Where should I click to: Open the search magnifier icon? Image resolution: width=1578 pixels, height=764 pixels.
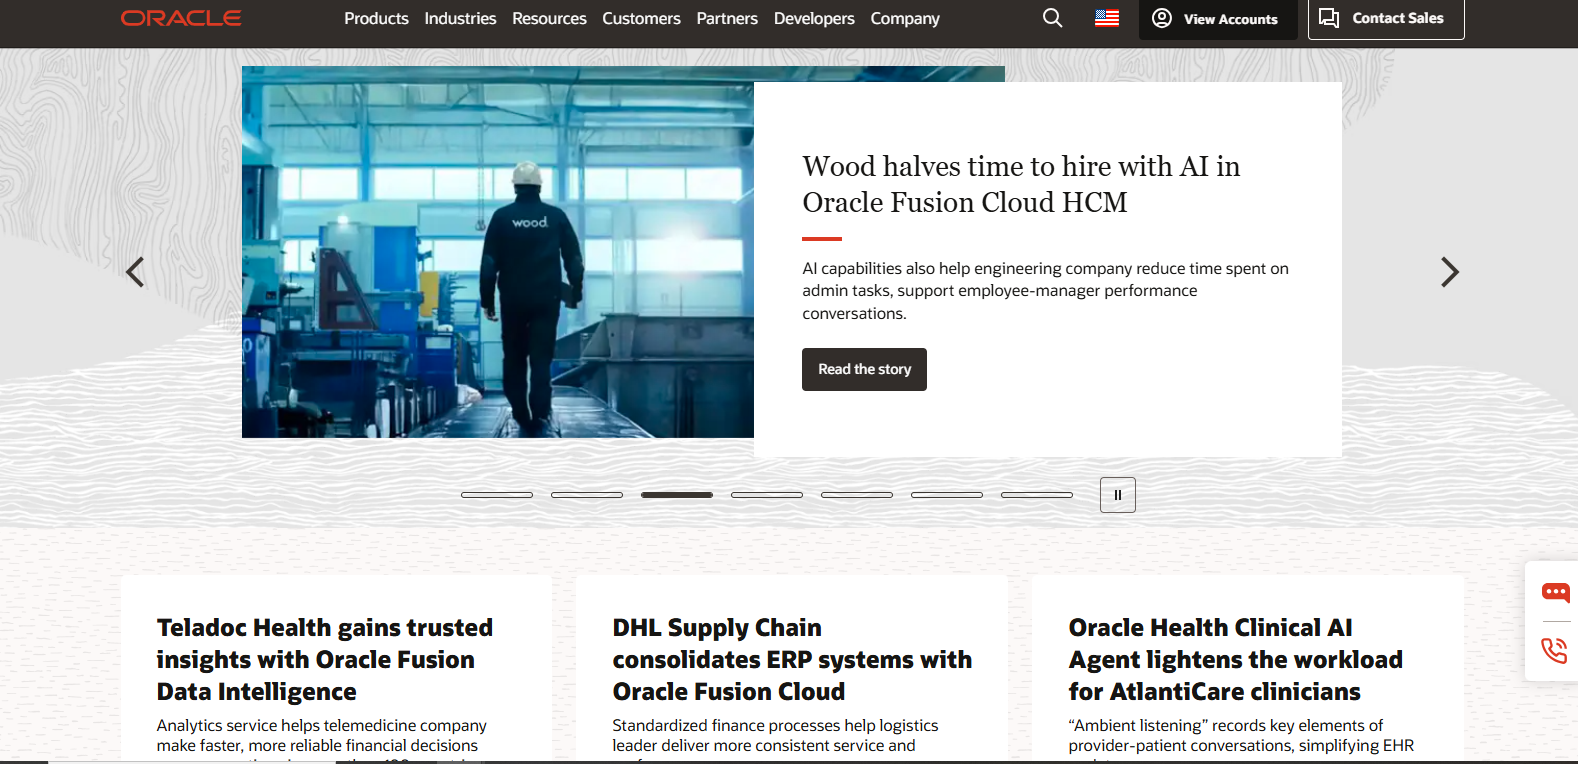click(1052, 18)
